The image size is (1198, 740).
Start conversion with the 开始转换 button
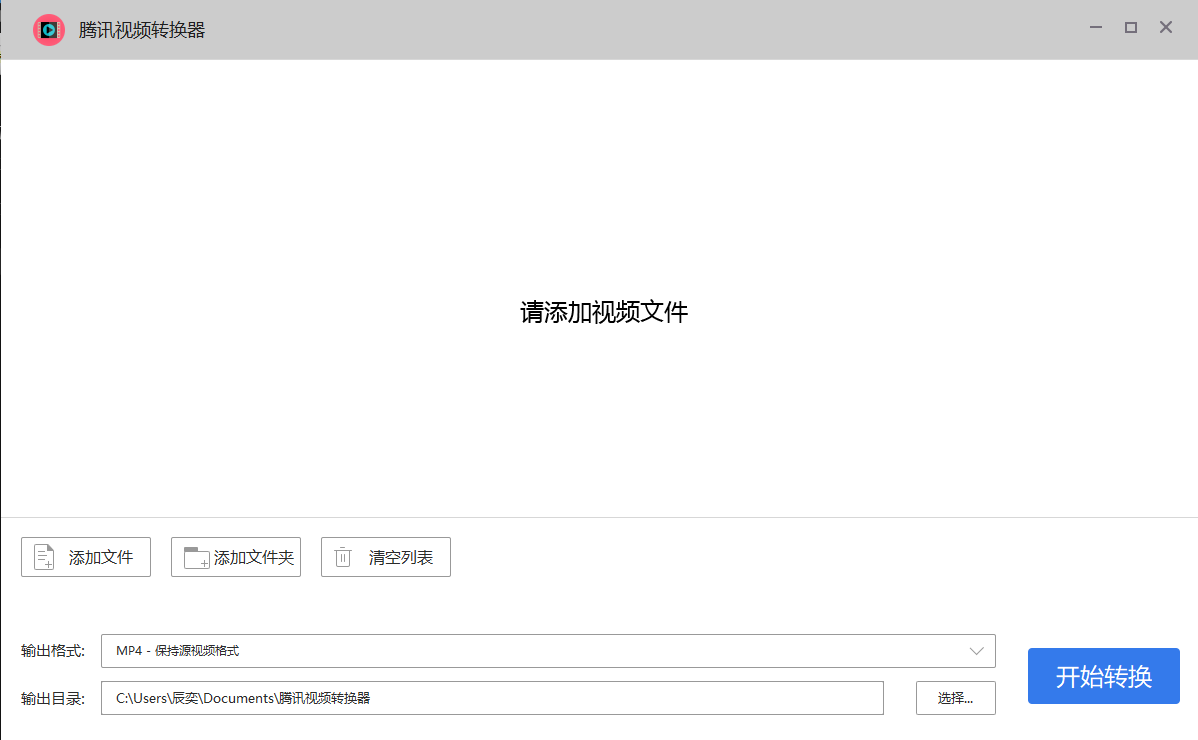point(1103,675)
